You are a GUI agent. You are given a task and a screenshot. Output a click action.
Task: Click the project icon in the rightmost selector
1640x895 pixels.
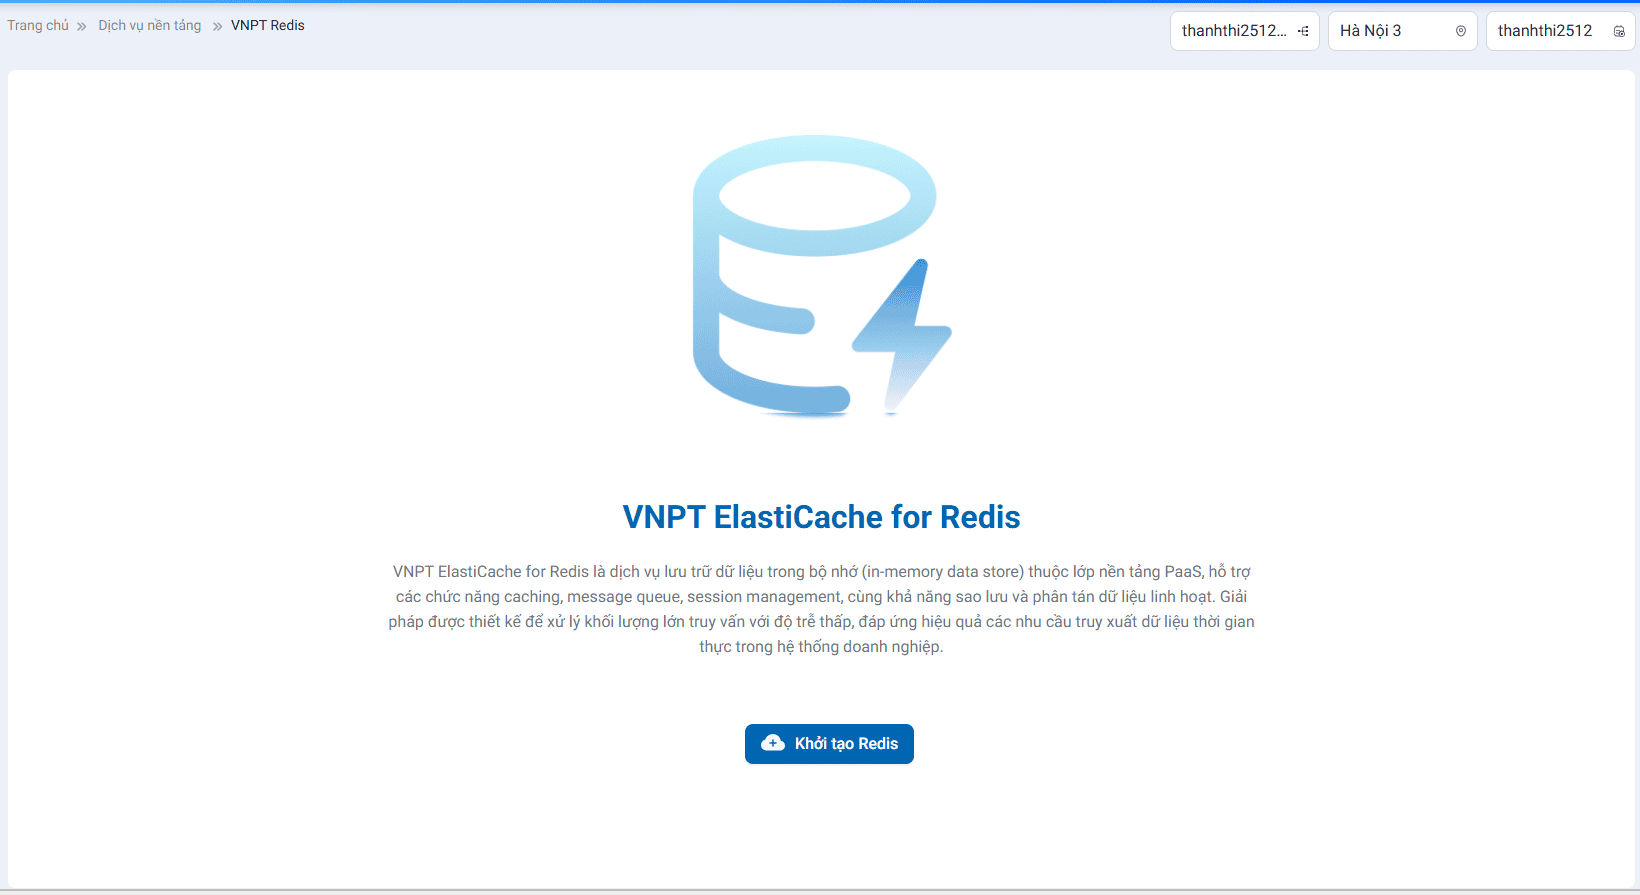click(1619, 31)
